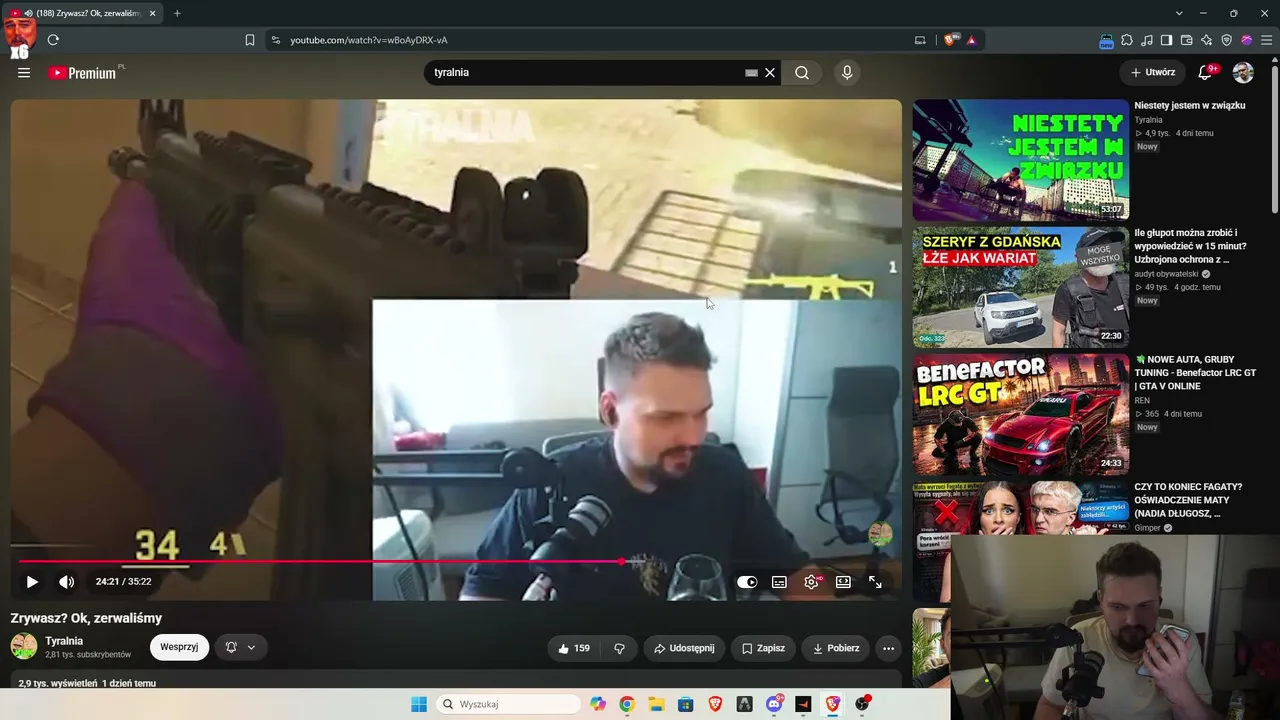
Task: Open Brave Shields icon
Action: coord(950,40)
